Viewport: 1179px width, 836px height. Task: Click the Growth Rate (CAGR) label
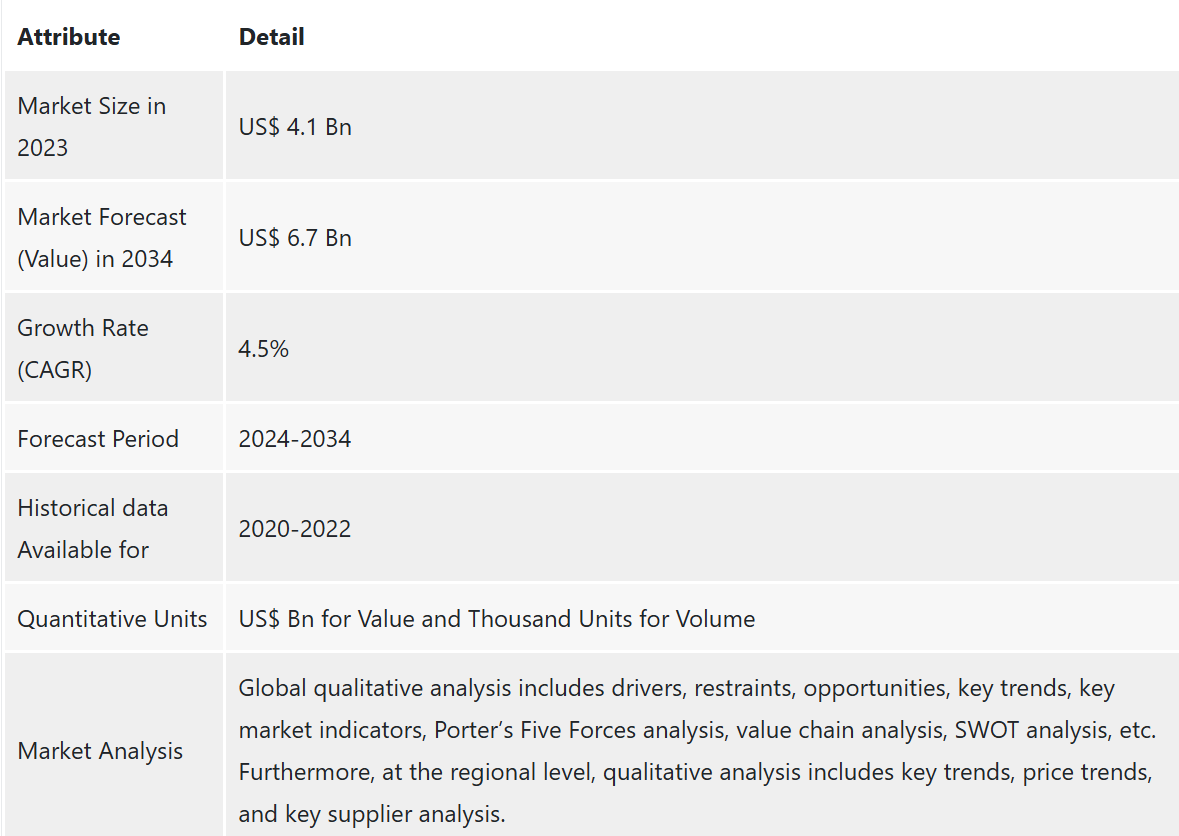(x=83, y=349)
